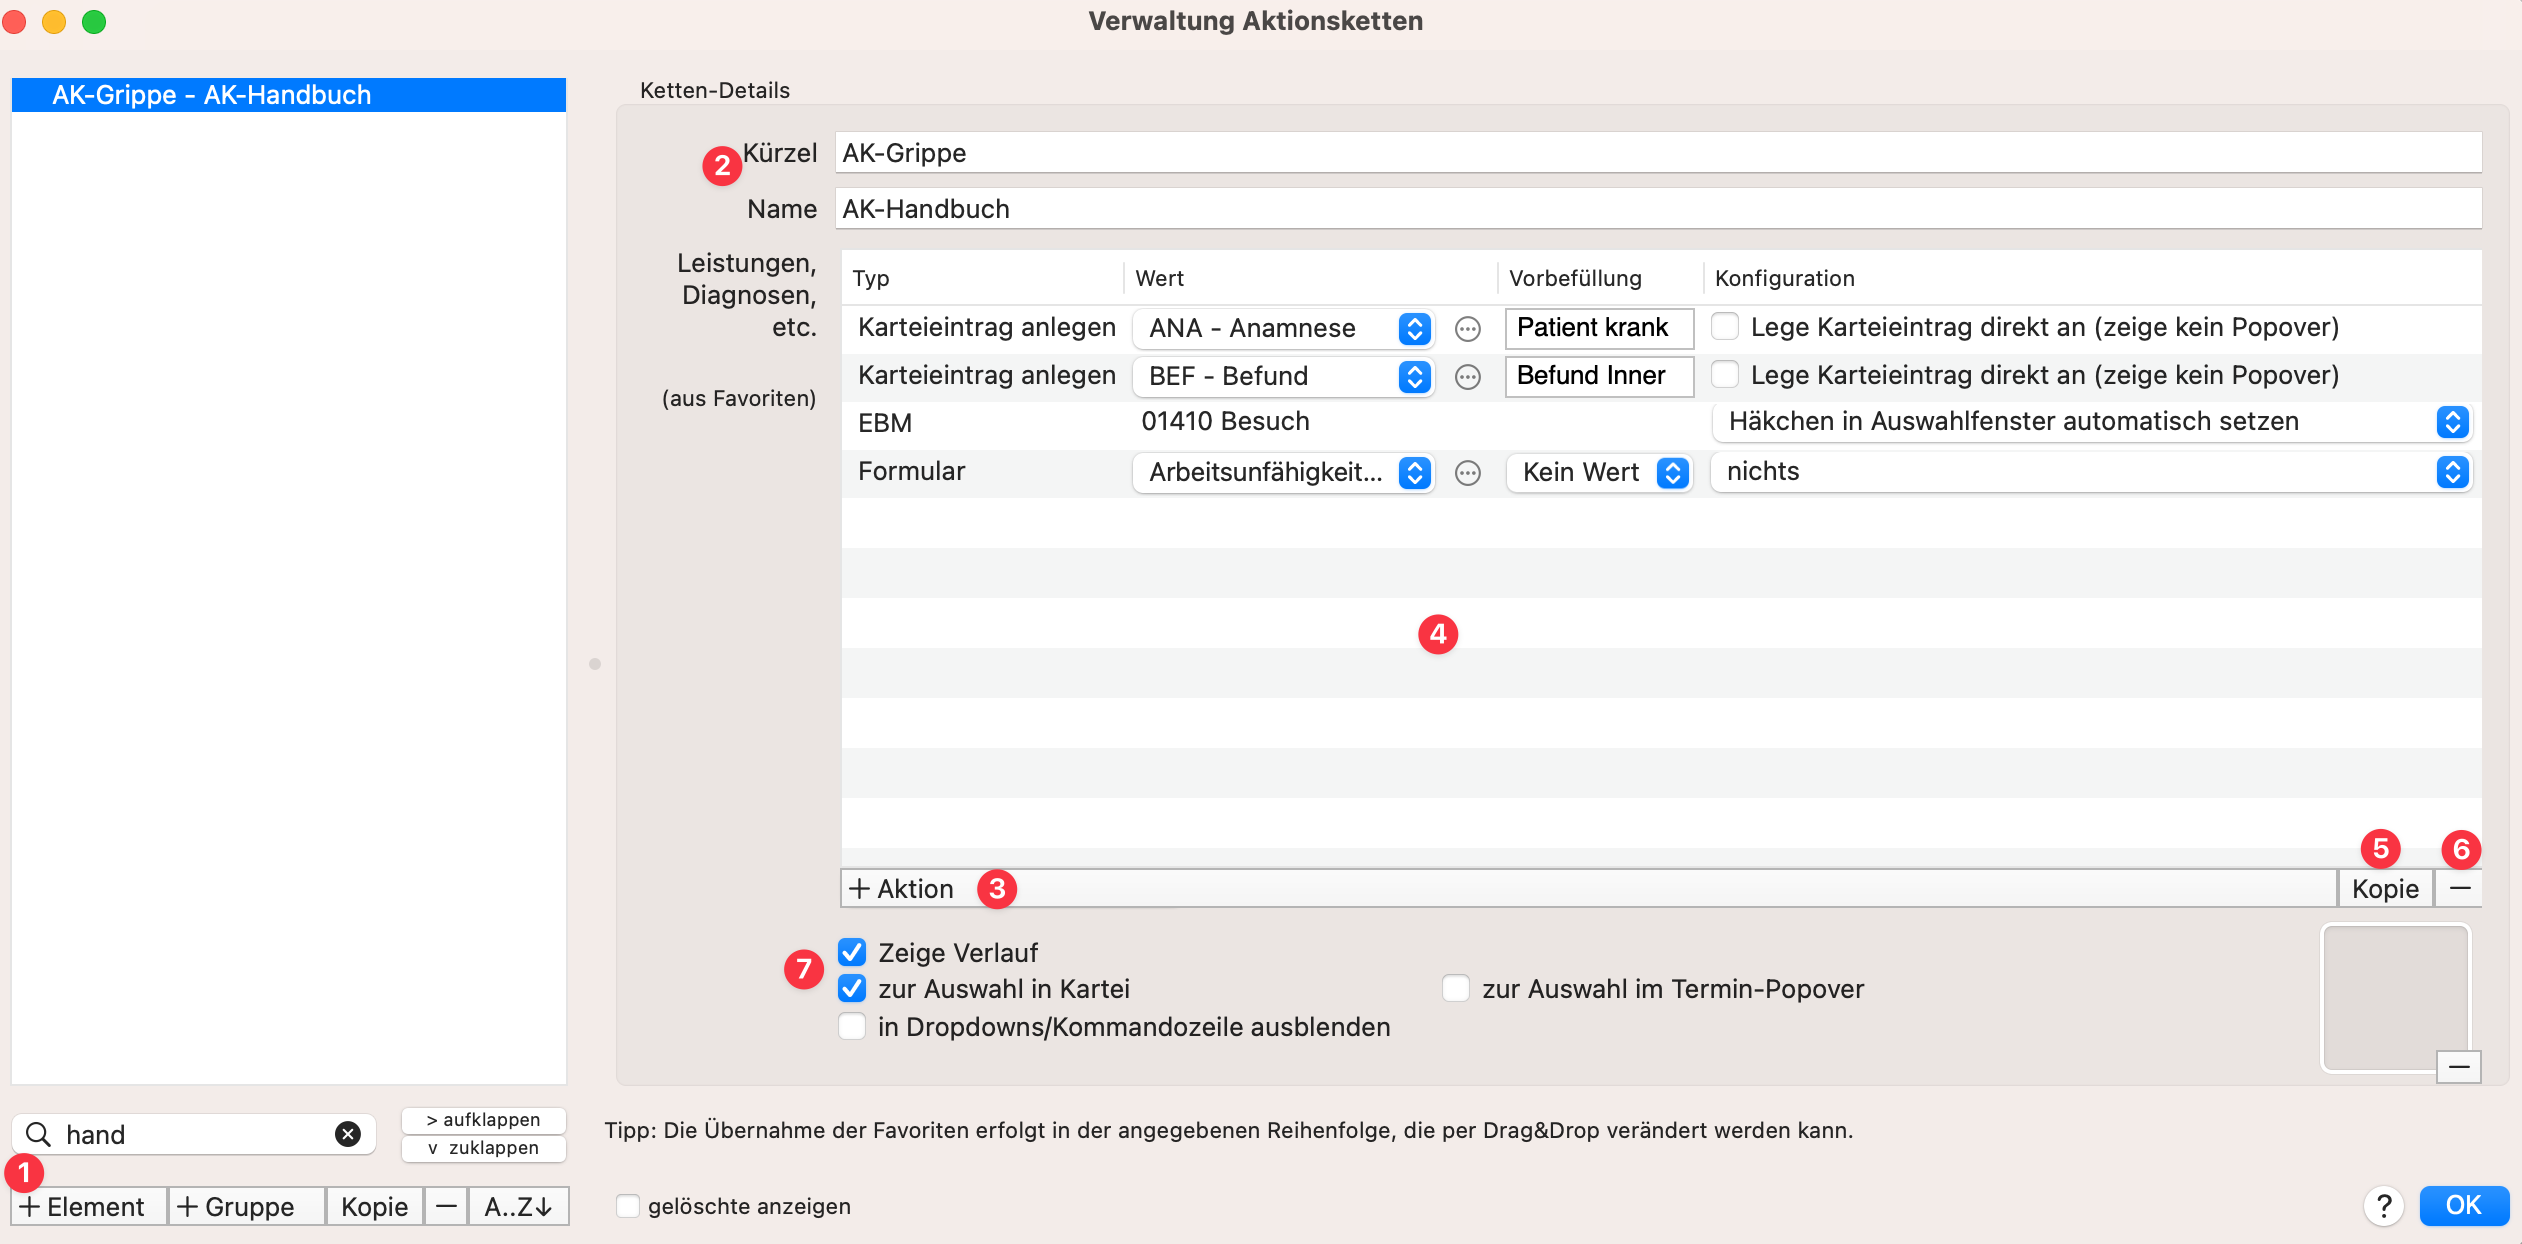Viewport: 2522px width, 1244px height.
Task: Open ANA - Anamnese dropdown
Action: 1283,328
